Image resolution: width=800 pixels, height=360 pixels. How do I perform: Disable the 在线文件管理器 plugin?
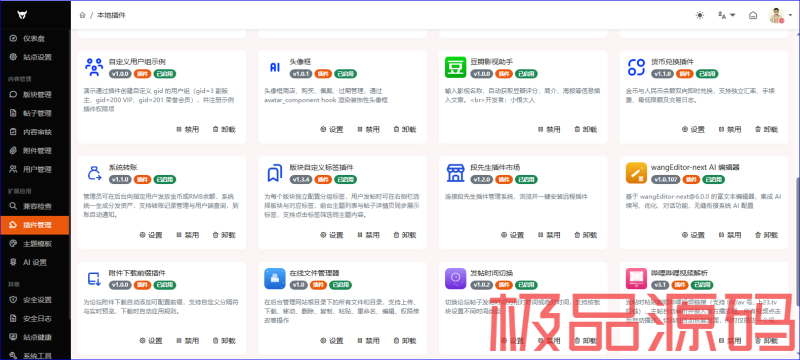click(368, 341)
